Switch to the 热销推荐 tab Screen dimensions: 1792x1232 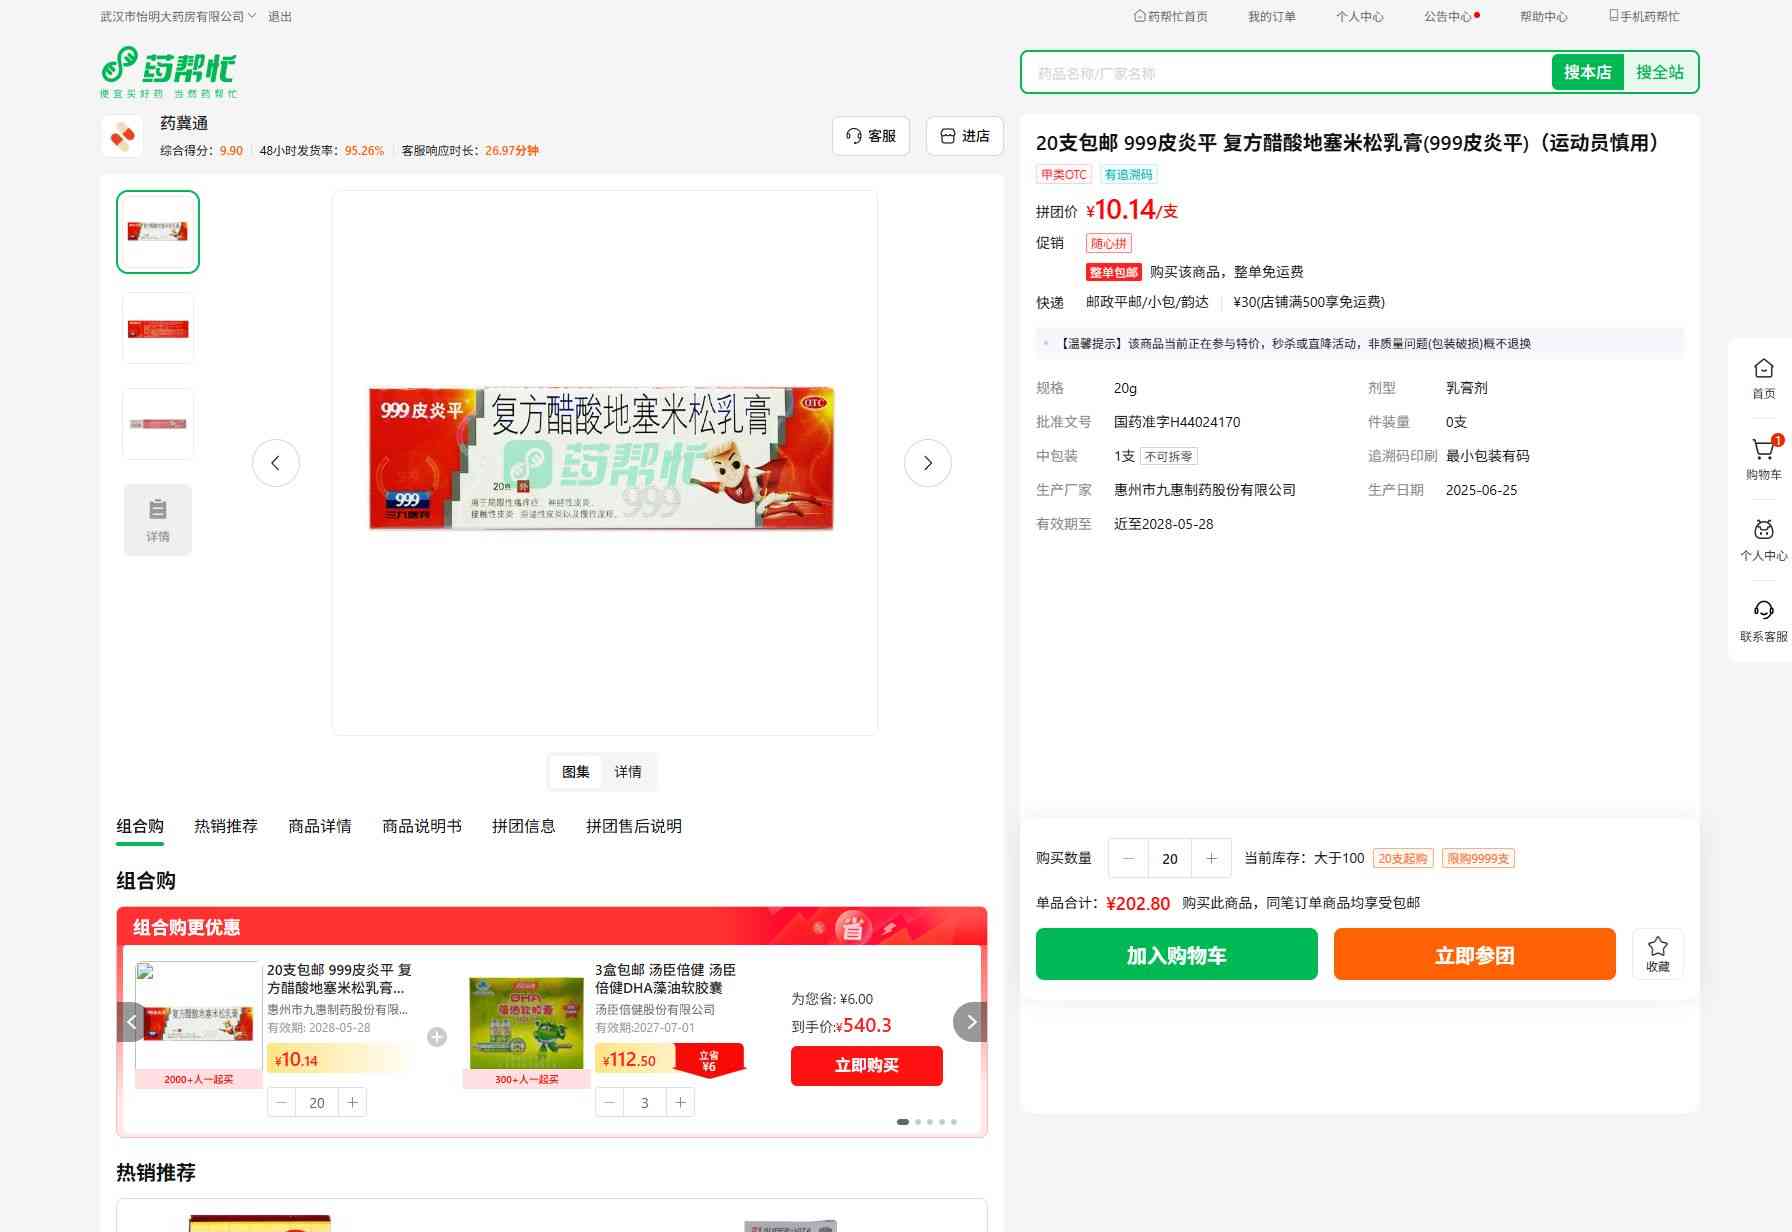225,826
